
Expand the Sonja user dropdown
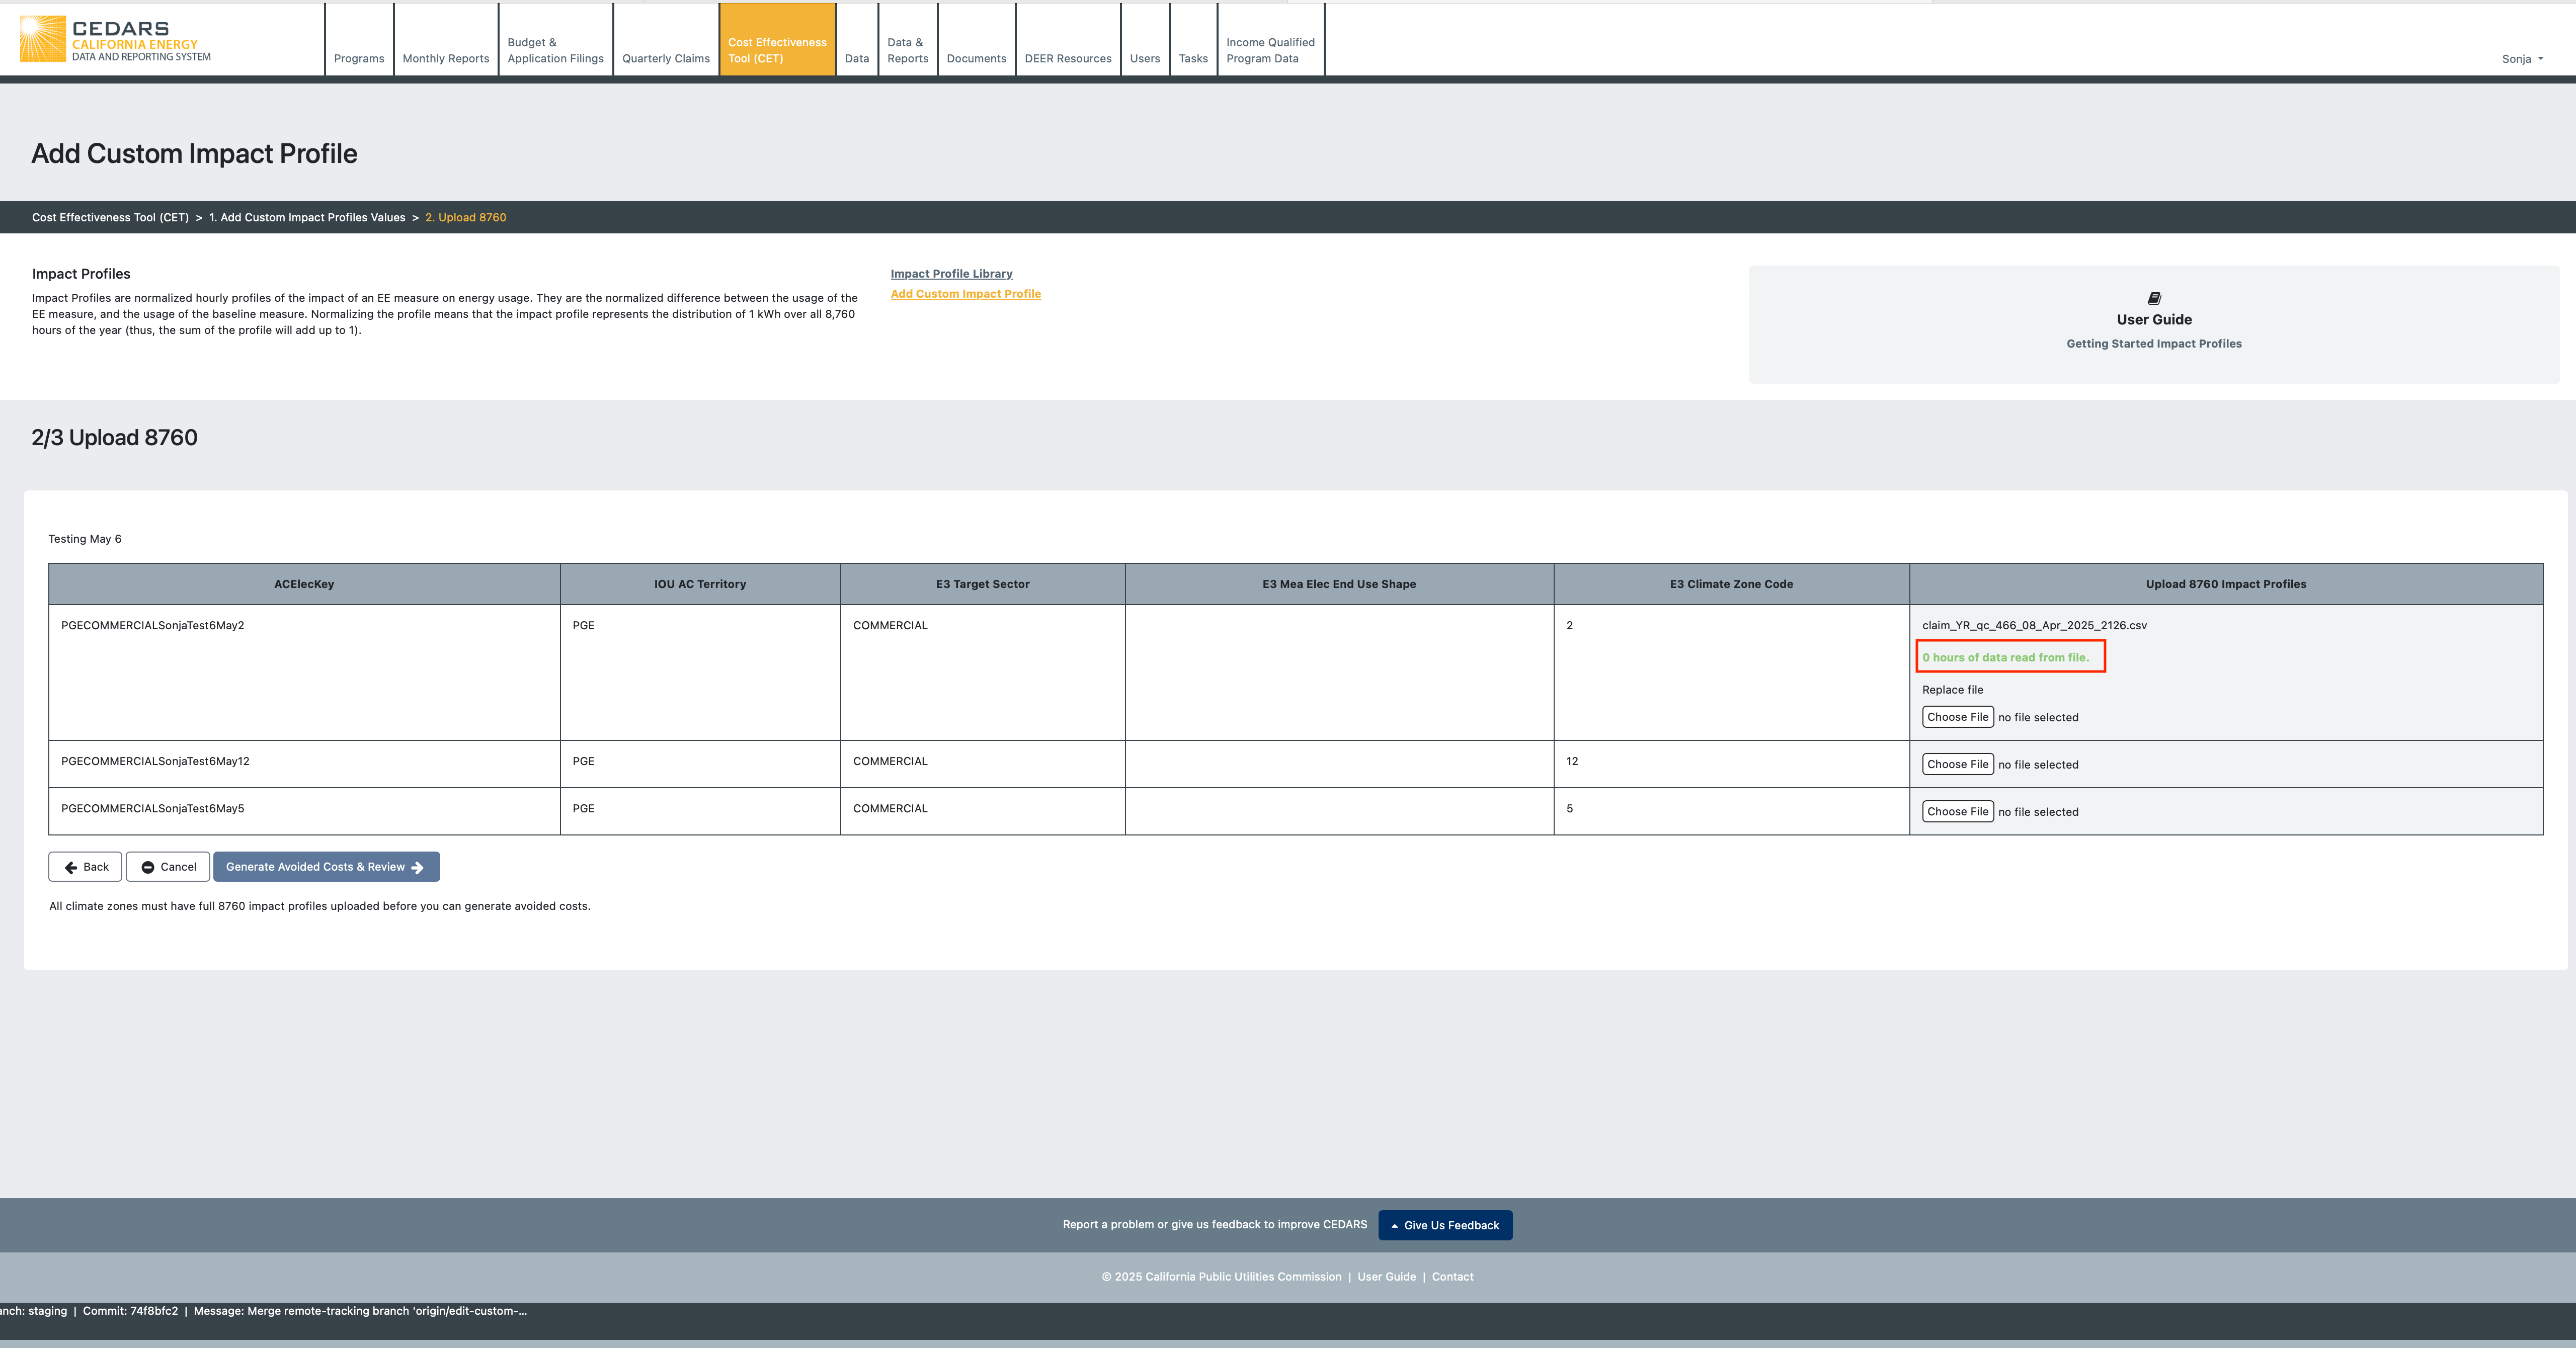click(x=2522, y=59)
